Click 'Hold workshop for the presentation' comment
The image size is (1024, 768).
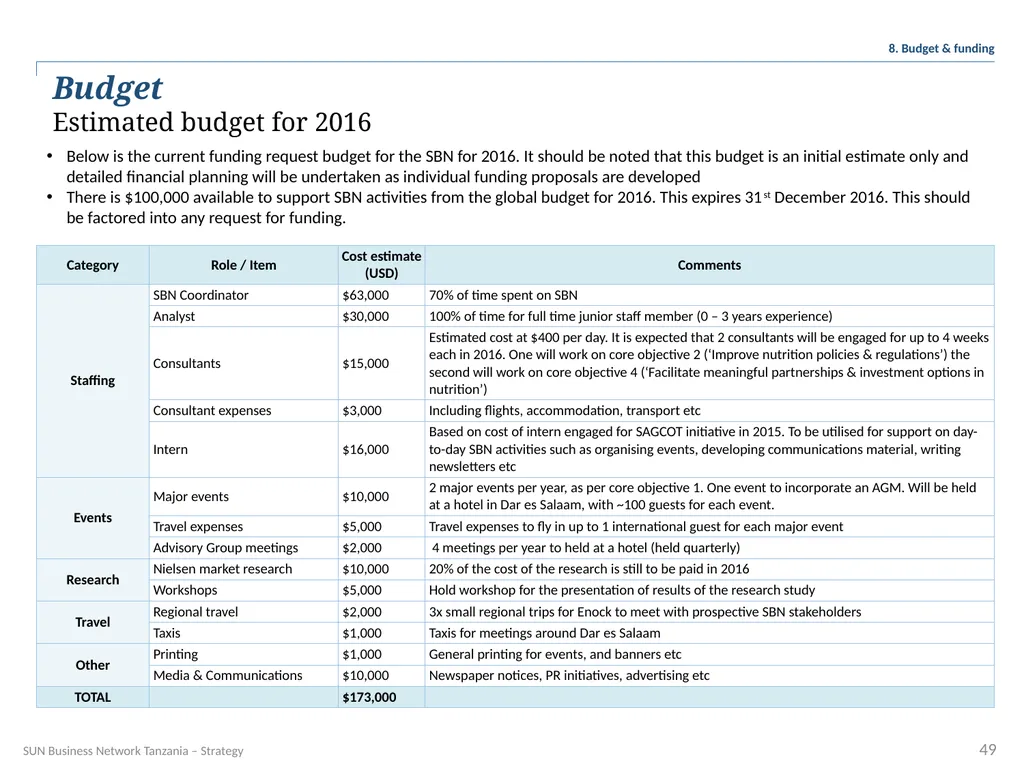click(709, 590)
